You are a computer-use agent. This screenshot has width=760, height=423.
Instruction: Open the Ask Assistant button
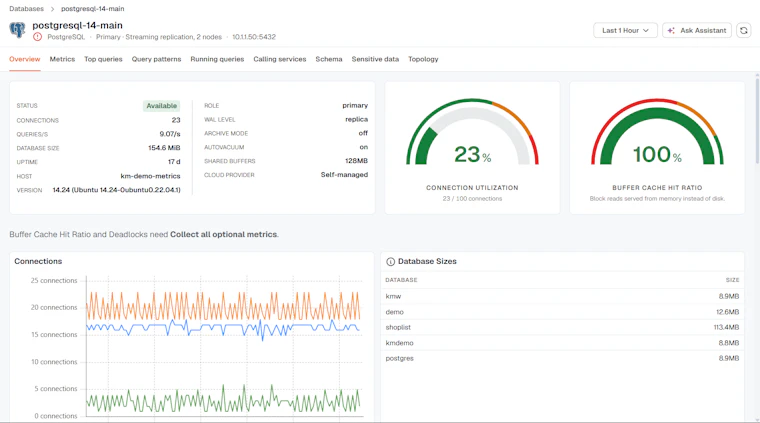(697, 30)
